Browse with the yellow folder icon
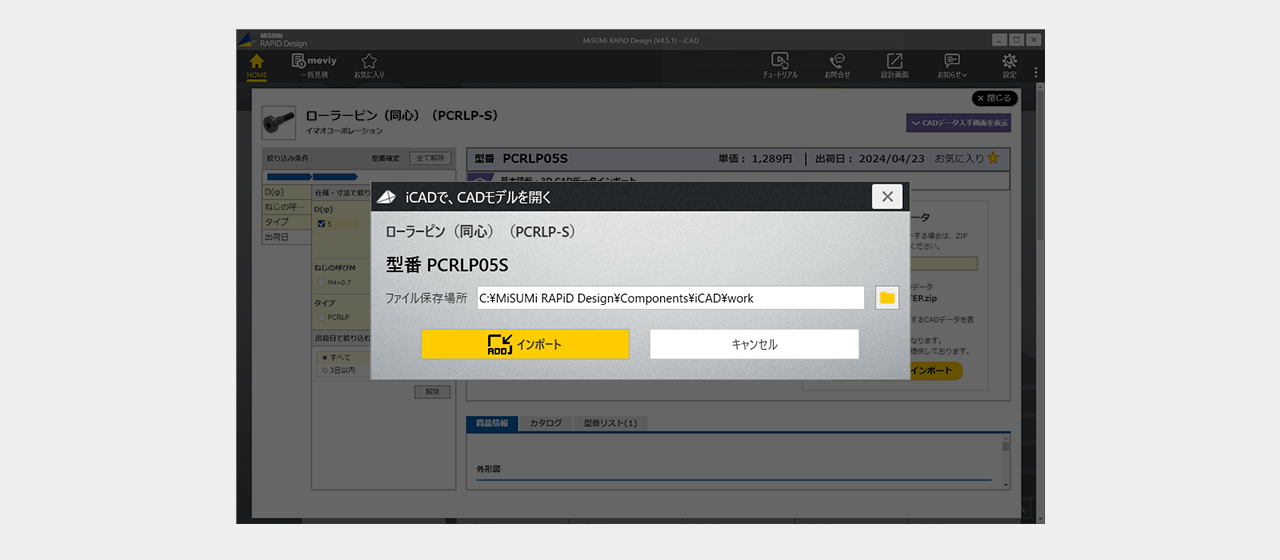The height and width of the screenshot is (560, 1280). pos(887,298)
